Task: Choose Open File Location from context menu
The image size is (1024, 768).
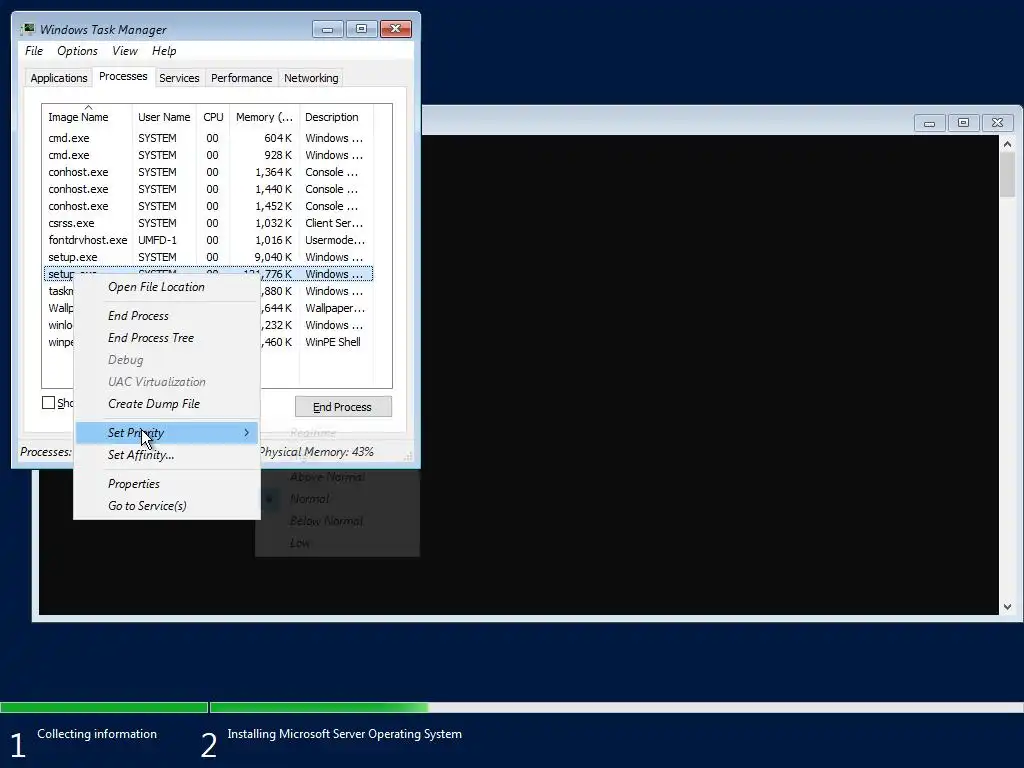Action: [x=167, y=287]
